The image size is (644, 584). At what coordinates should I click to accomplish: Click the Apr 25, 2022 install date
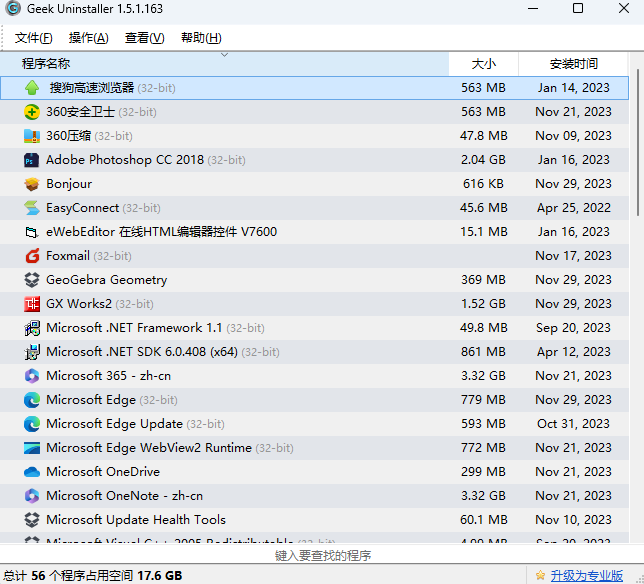tap(574, 208)
